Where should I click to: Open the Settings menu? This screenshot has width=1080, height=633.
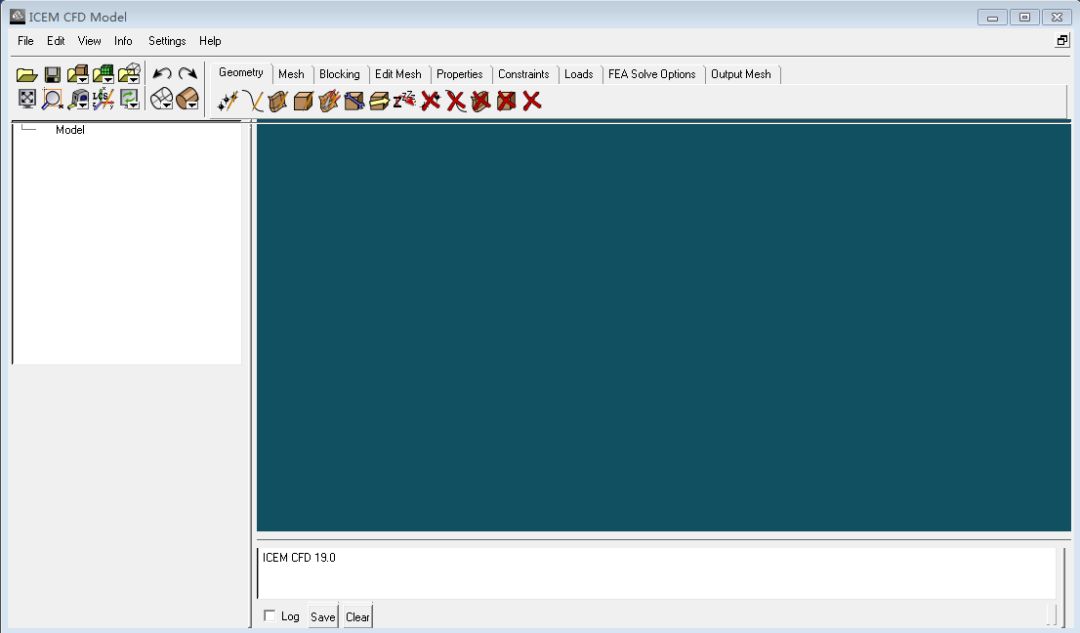(x=167, y=41)
